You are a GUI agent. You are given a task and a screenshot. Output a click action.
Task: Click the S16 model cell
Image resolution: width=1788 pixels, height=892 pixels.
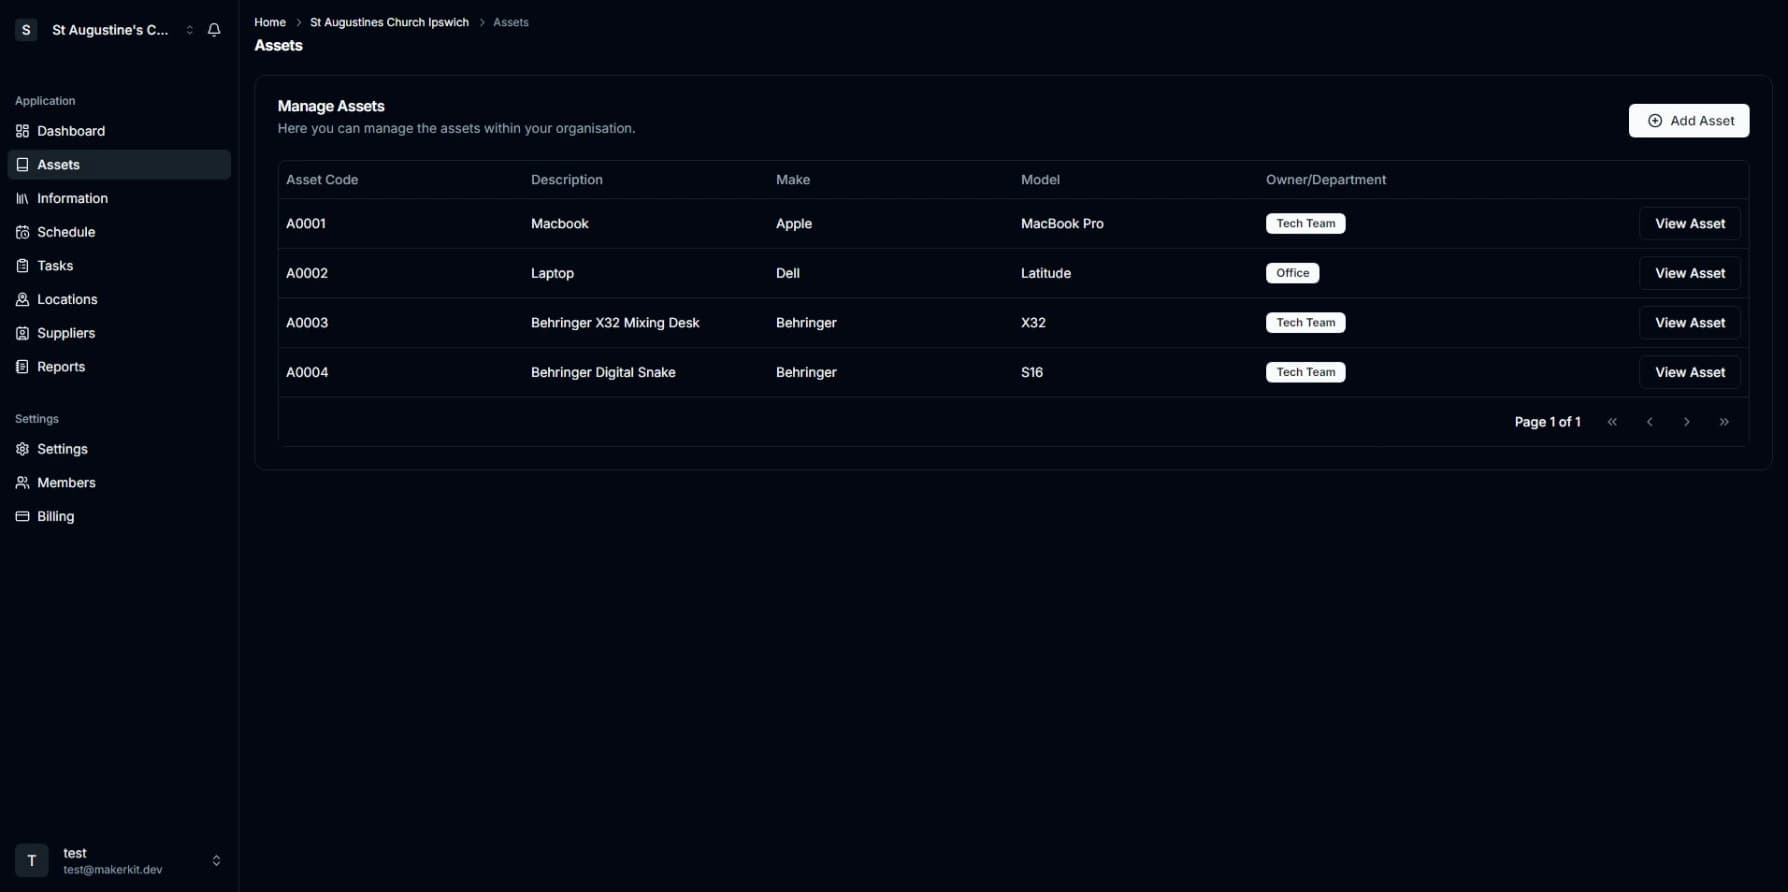pos(1032,372)
